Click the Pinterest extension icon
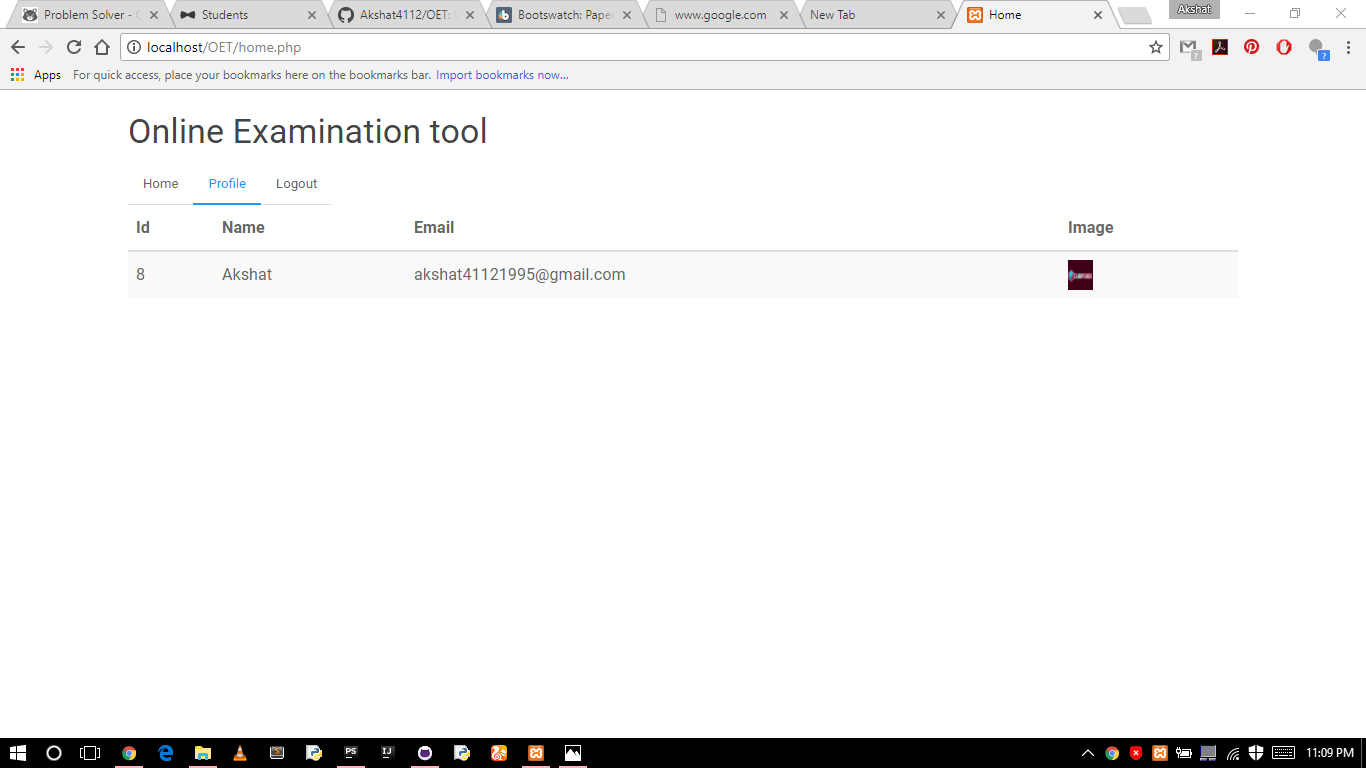 point(1252,47)
